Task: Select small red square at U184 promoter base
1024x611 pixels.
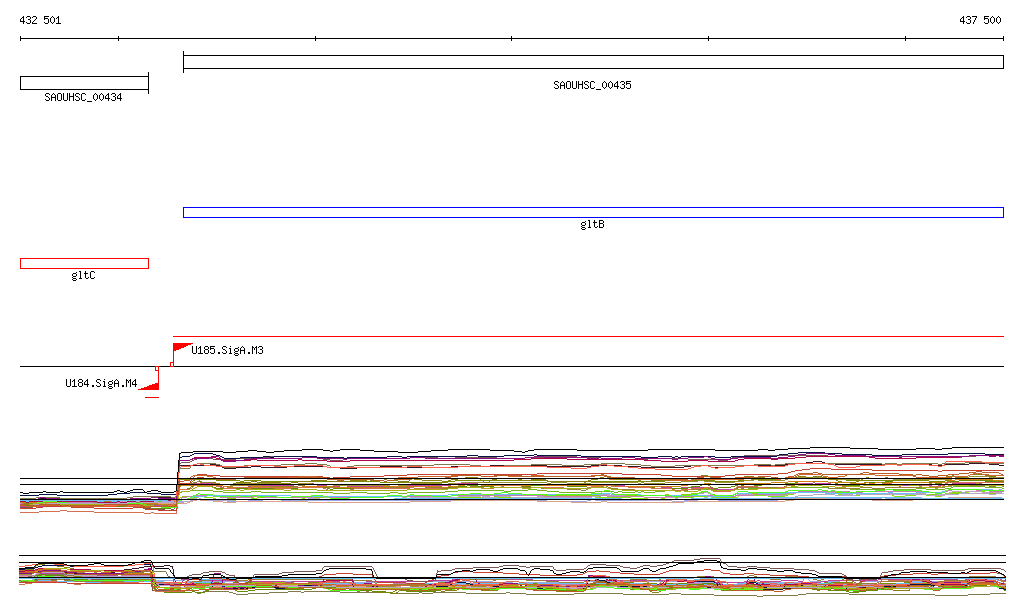Action: click(157, 368)
